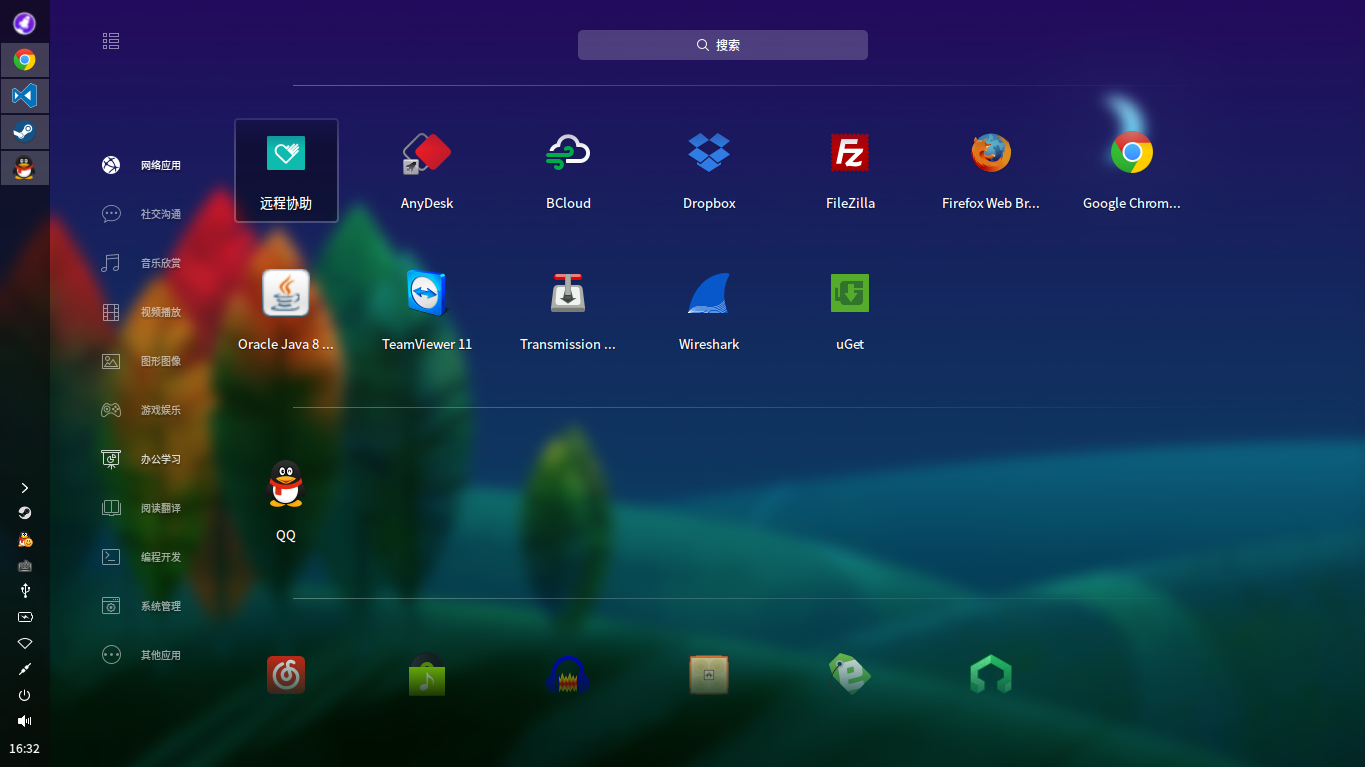Click the Steam tray icon
This screenshot has width=1365, height=767.
[25, 513]
